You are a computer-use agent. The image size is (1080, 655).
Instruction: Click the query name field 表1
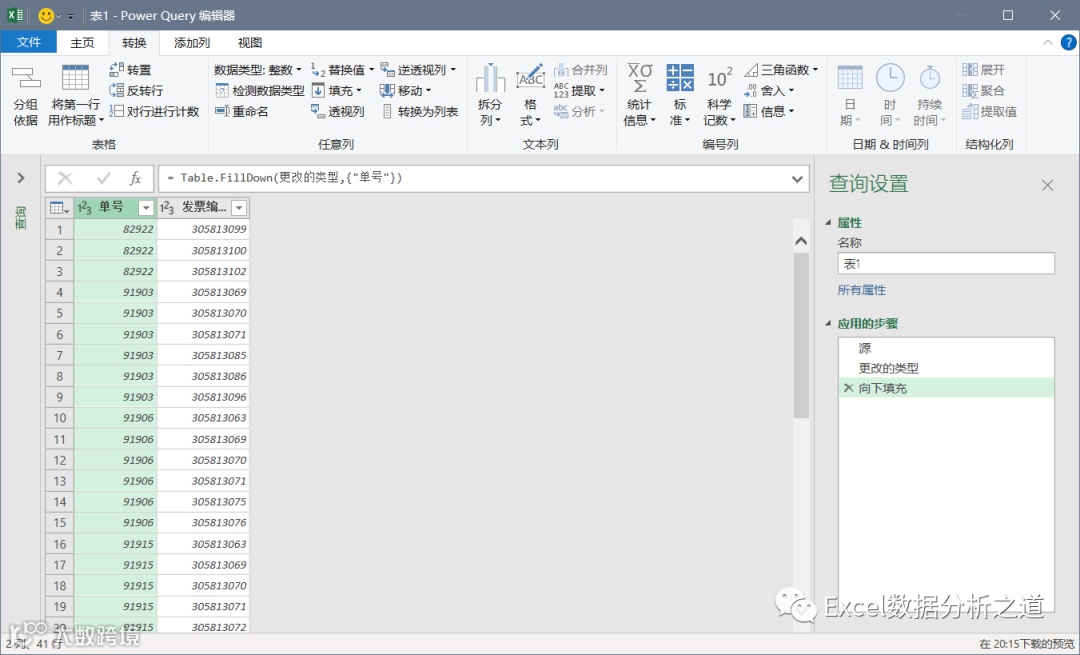click(946, 264)
